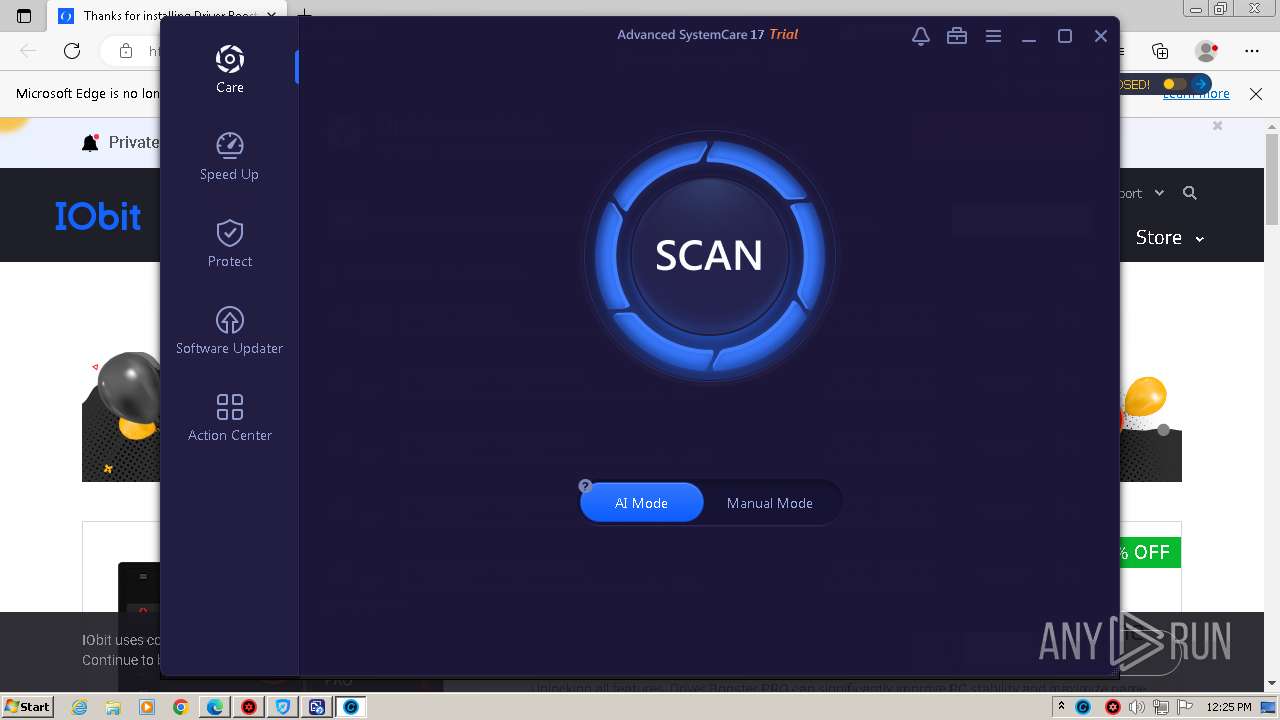
Task: Open Edge profile avatar
Action: pyautogui.click(x=1207, y=51)
